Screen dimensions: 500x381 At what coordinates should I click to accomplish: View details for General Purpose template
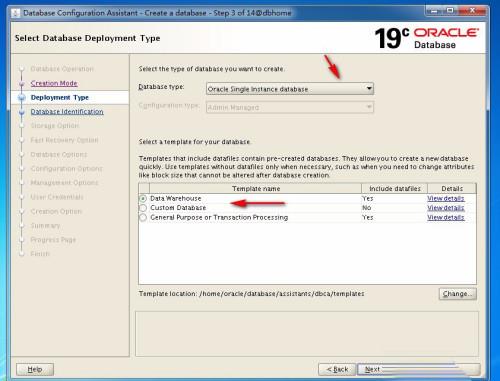coord(446,217)
